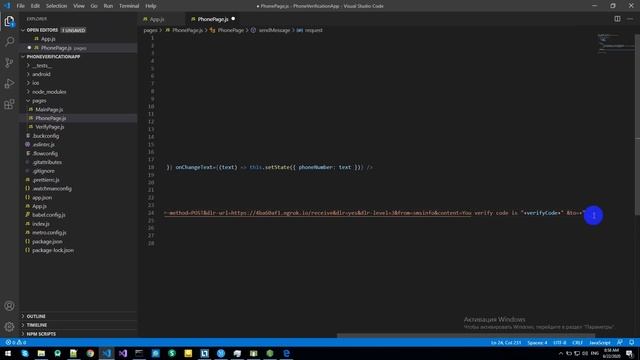Click the PhonePage class breadcrumb
The height and width of the screenshot is (360, 640).
click(230, 30)
